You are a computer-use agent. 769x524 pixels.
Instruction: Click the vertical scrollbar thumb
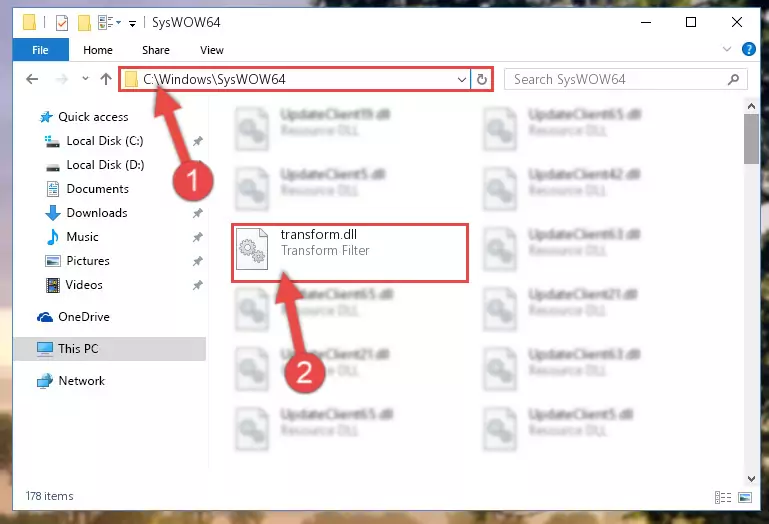click(751, 138)
